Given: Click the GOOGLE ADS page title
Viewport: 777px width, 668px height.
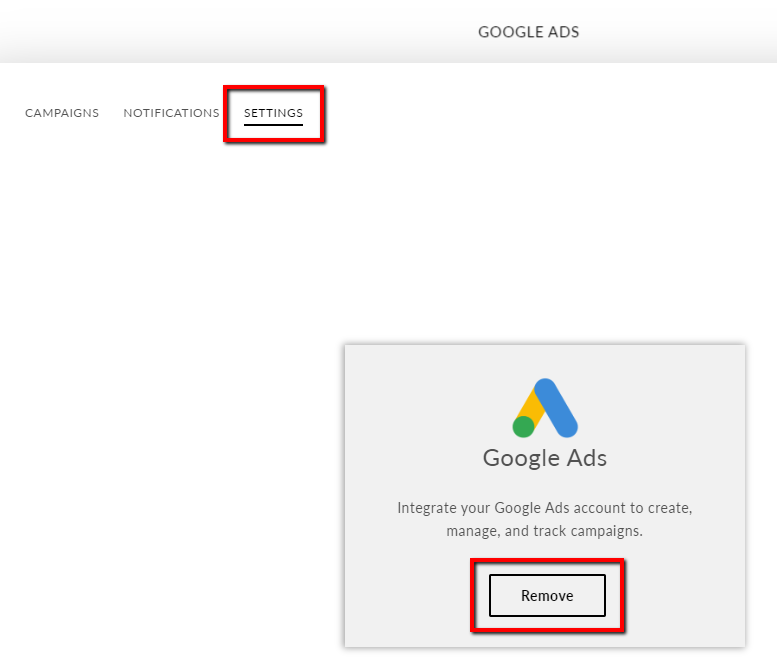Looking at the screenshot, I should pyautogui.click(x=528, y=32).
